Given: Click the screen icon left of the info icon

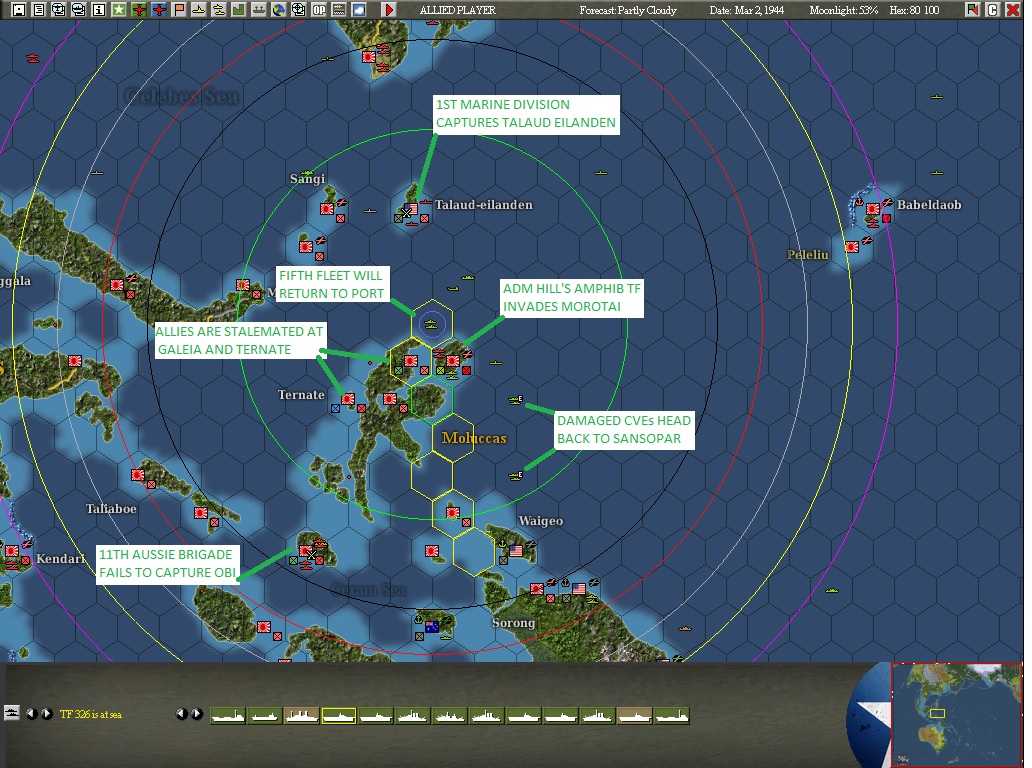Looking at the screenshot, I should [79, 9].
